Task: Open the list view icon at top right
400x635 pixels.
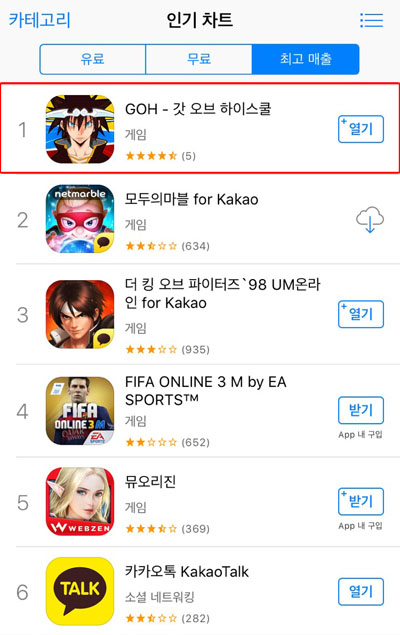Action: pos(371,20)
